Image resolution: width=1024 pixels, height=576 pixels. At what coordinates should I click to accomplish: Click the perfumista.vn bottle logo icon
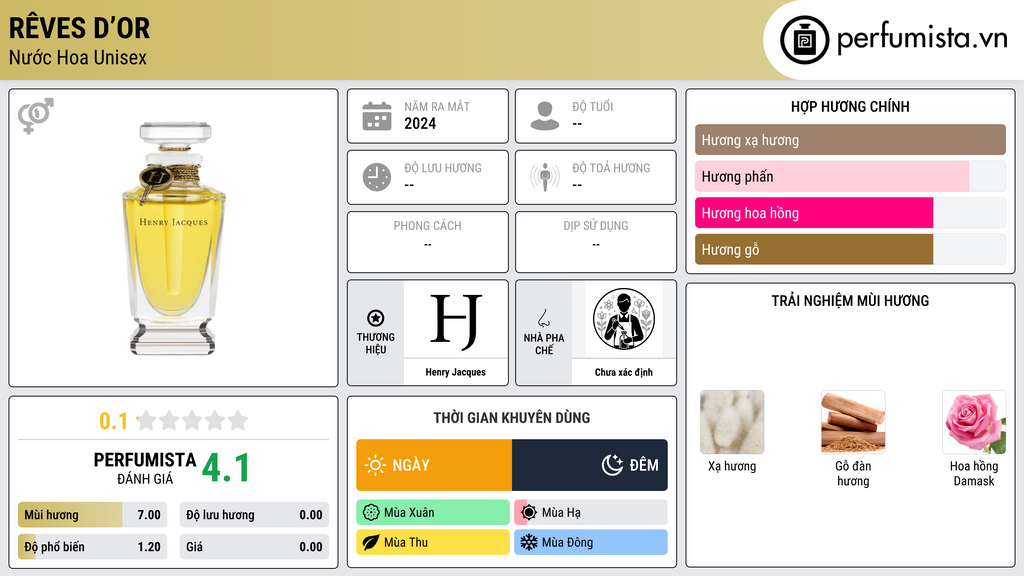tap(805, 40)
